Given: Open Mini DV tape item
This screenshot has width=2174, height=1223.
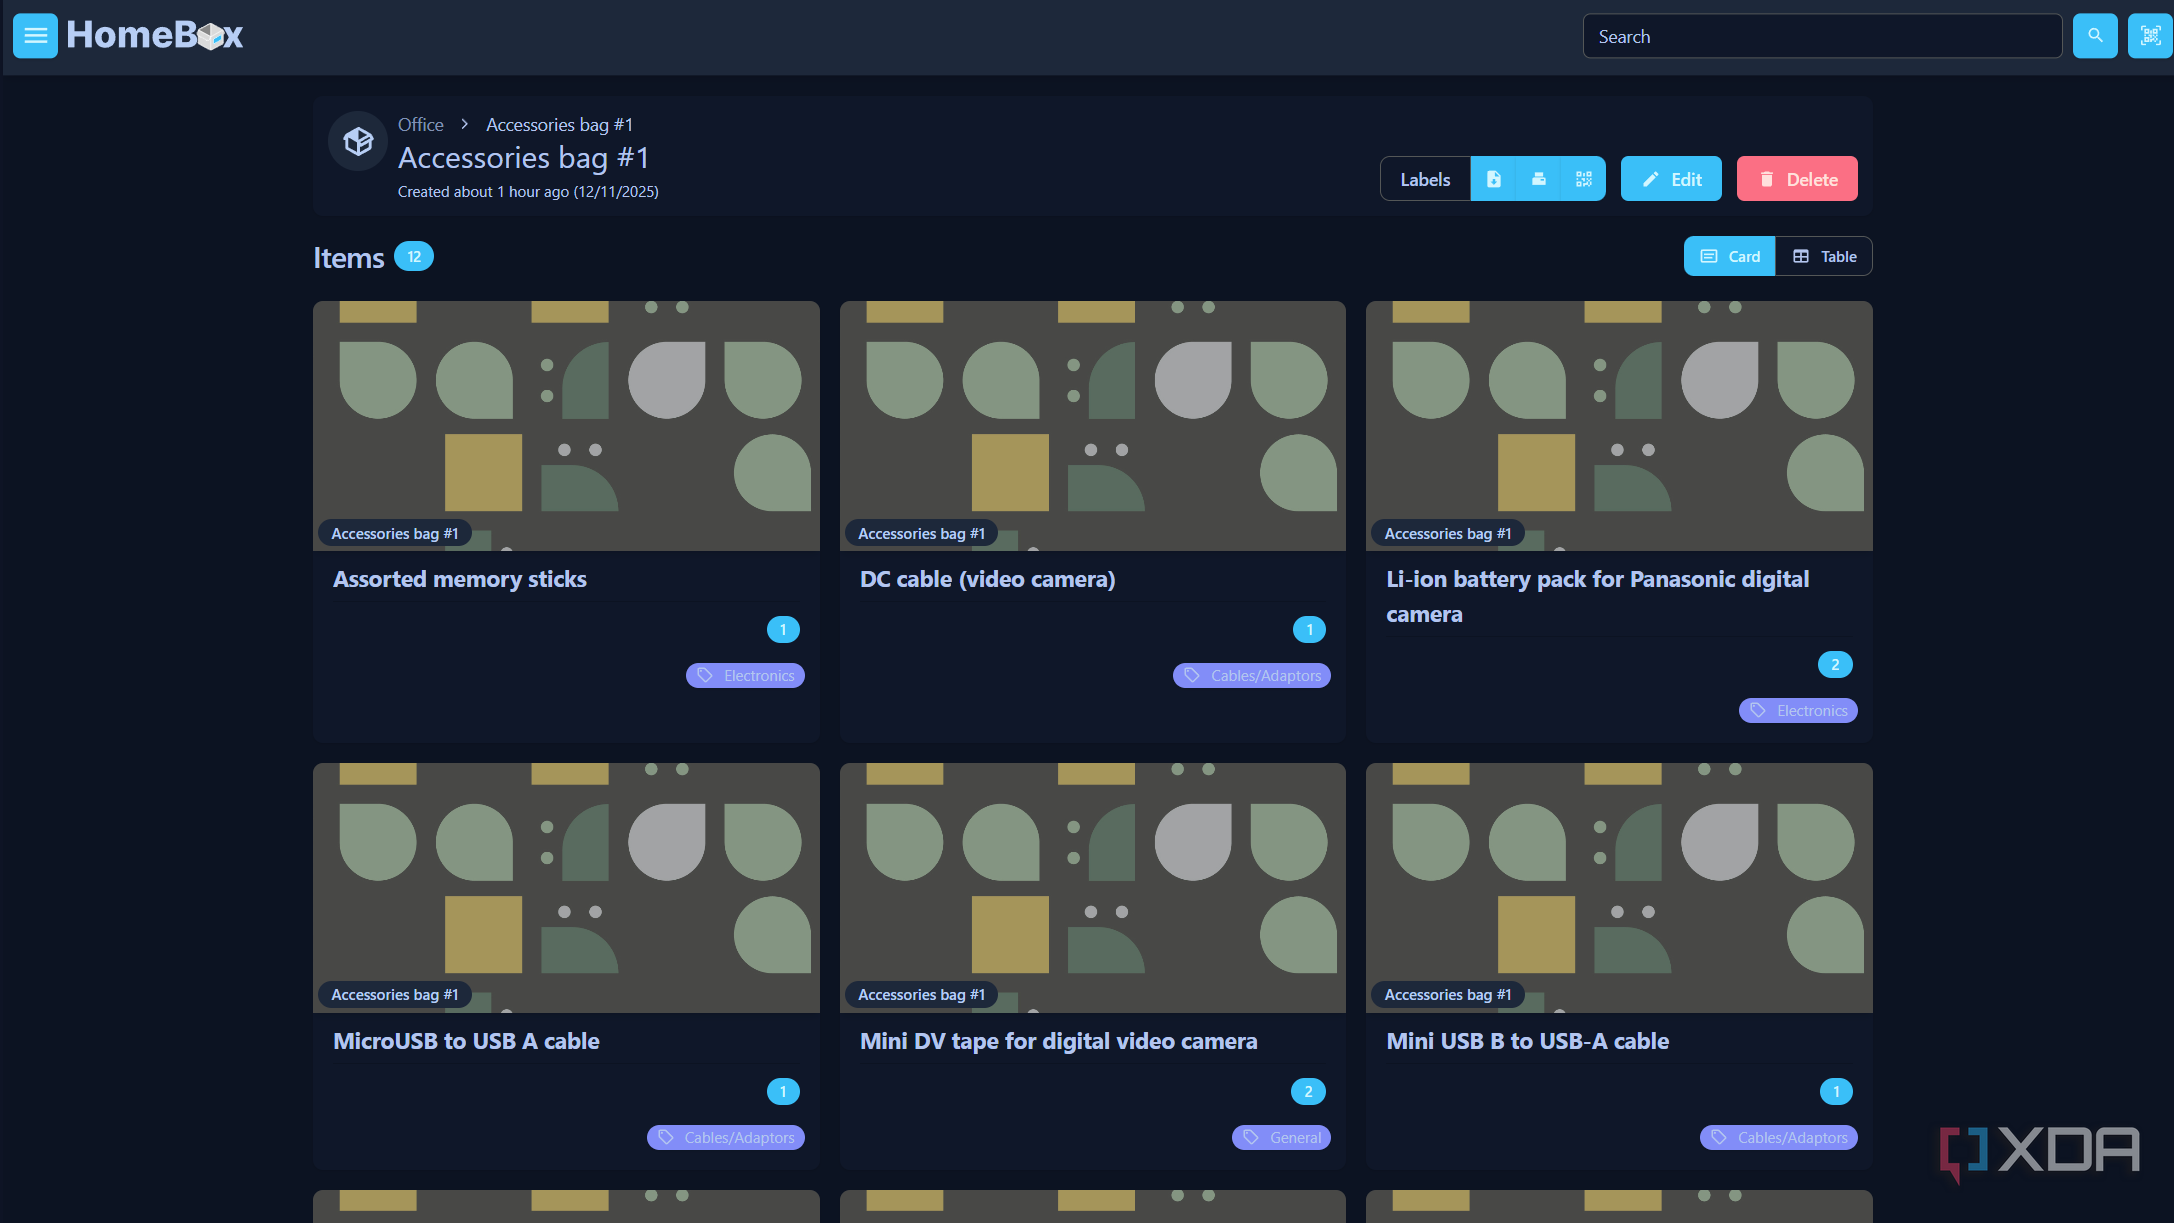Looking at the screenshot, I should [1058, 1041].
